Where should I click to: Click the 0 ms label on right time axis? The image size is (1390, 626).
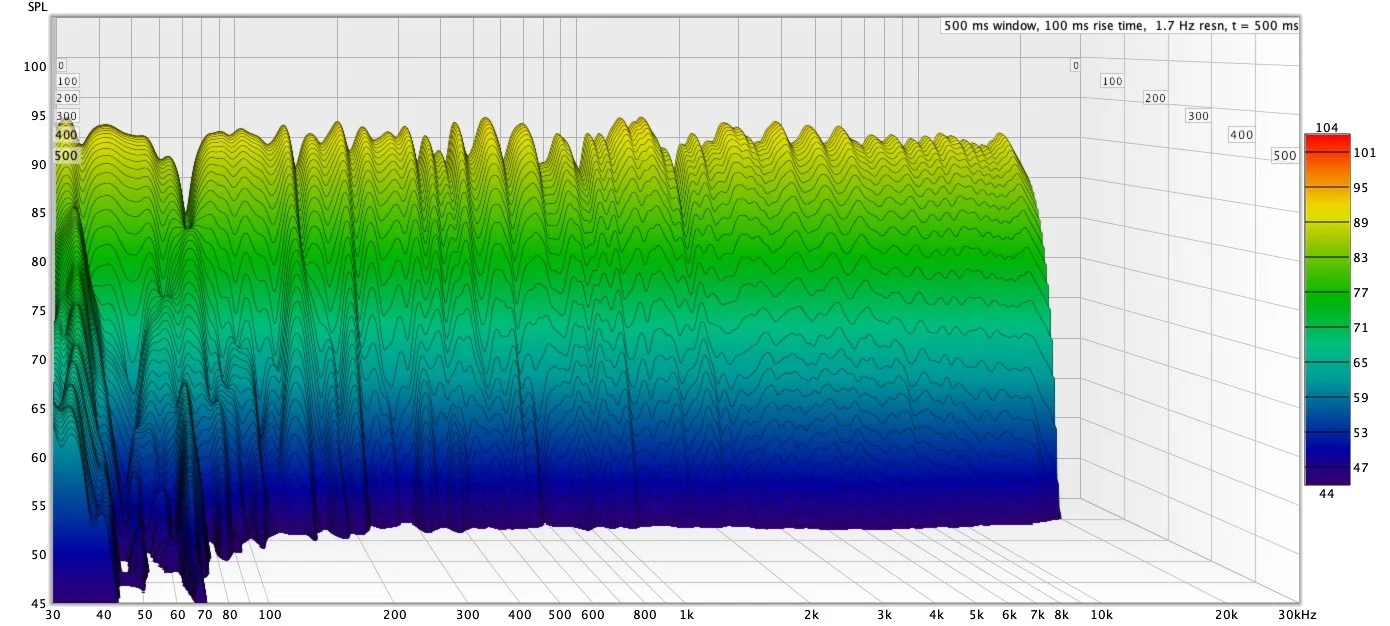pos(1075,65)
